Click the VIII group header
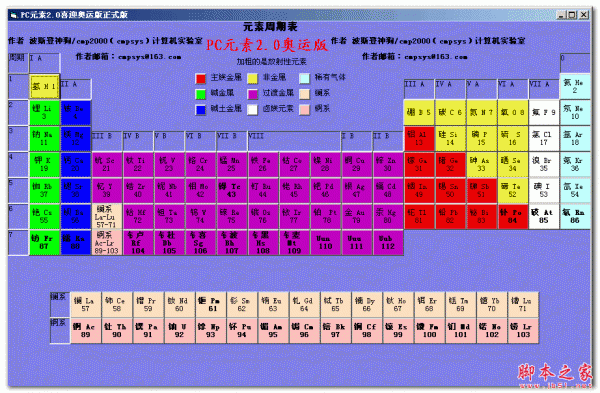 tap(294, 141)
